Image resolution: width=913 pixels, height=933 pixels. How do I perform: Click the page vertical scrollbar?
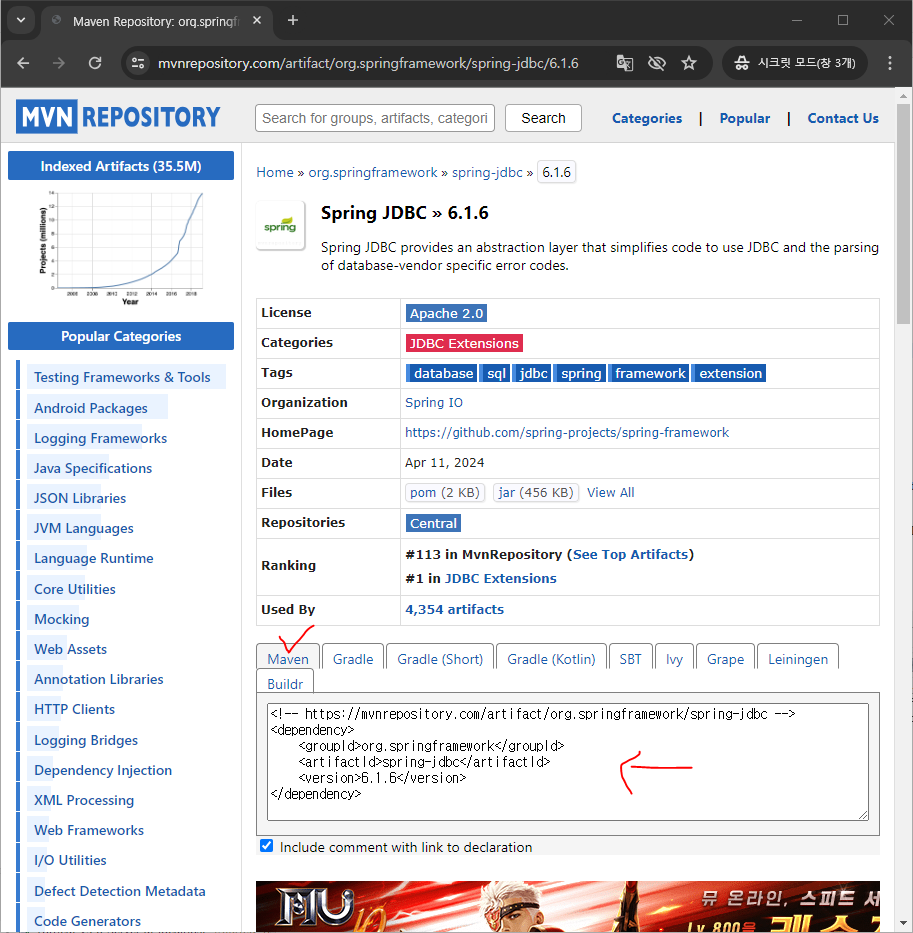click(903, 214)
